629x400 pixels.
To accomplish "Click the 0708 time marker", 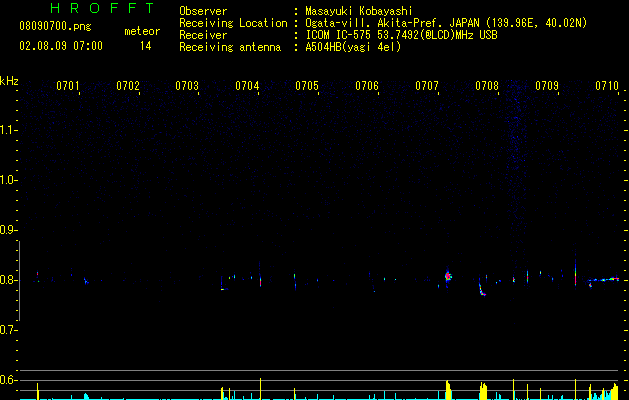I will pos(487,86).
